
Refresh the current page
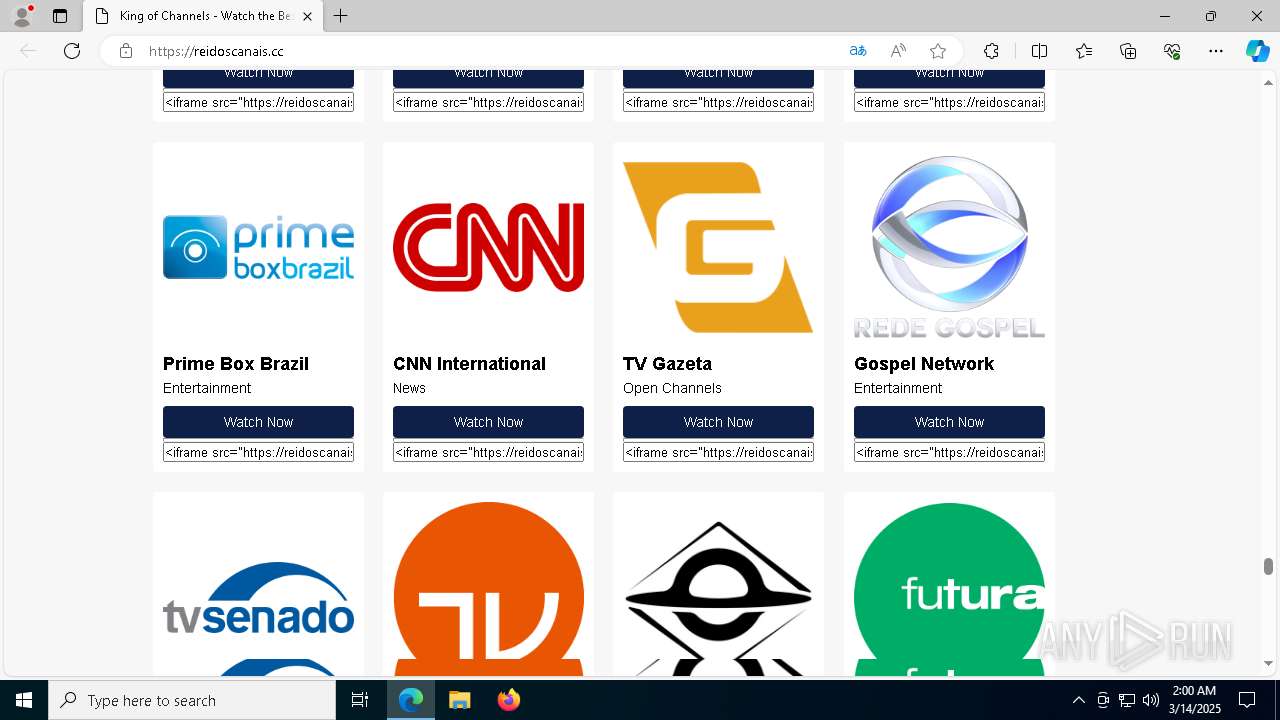(72, 51)
